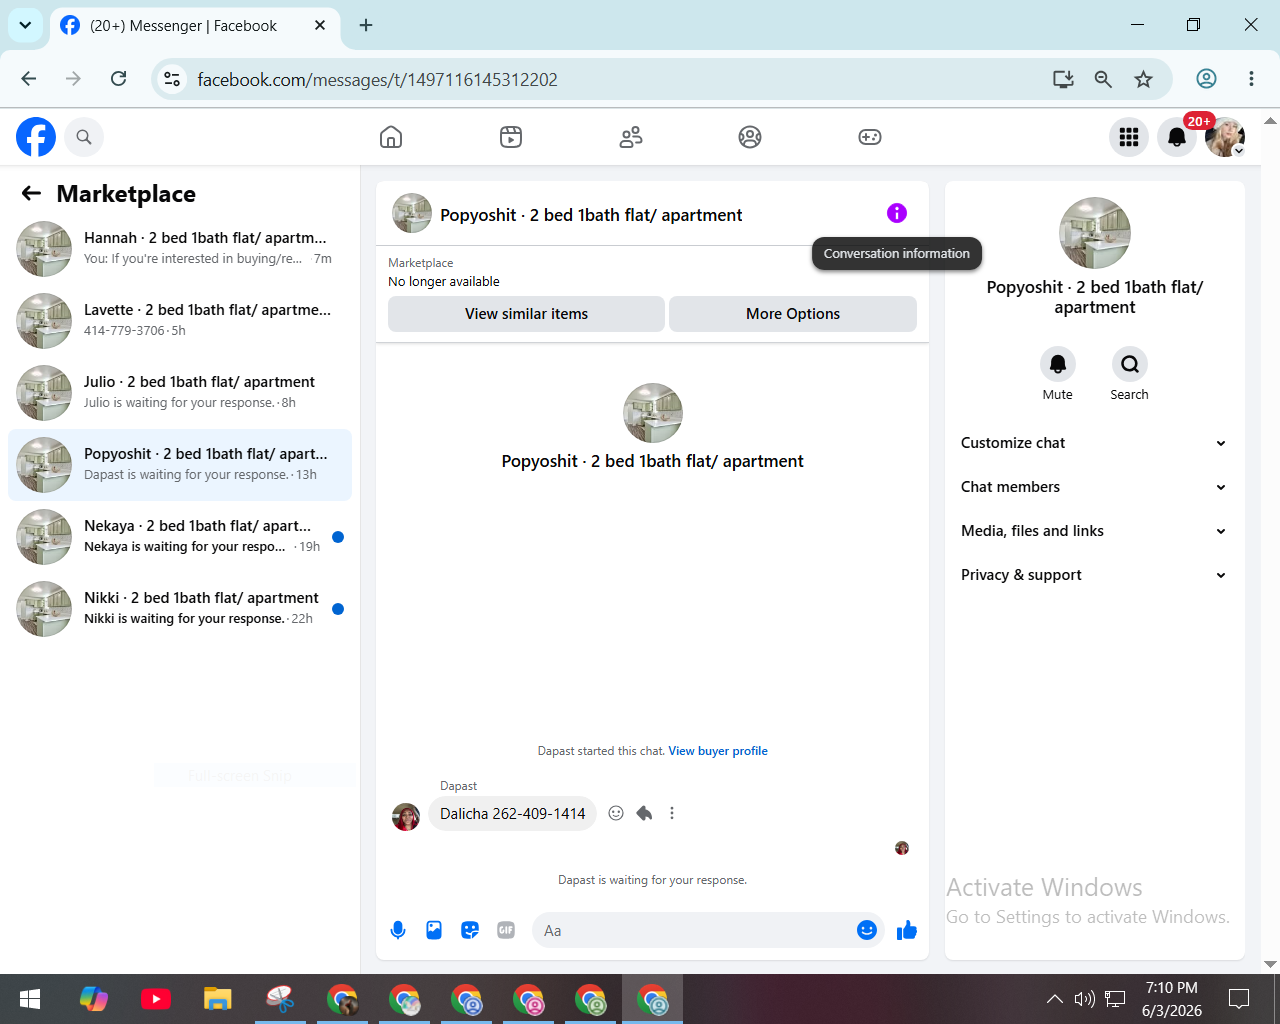This screenshot has height=1024, width=1280.
Task: Choose a sticker from the sticker icon
Action: tap(470, 930)
